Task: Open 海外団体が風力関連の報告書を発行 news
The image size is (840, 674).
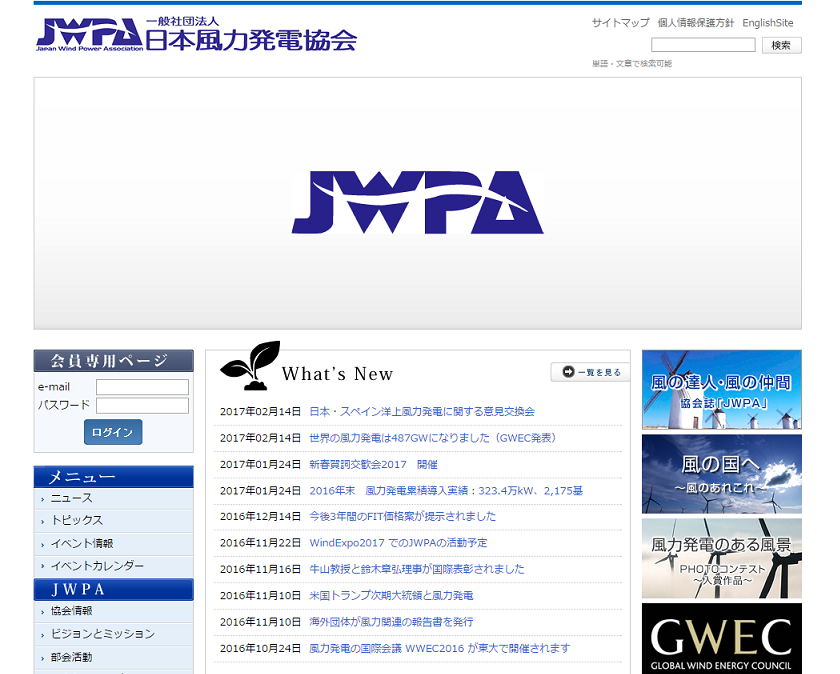Action: [x=392, y=622]
